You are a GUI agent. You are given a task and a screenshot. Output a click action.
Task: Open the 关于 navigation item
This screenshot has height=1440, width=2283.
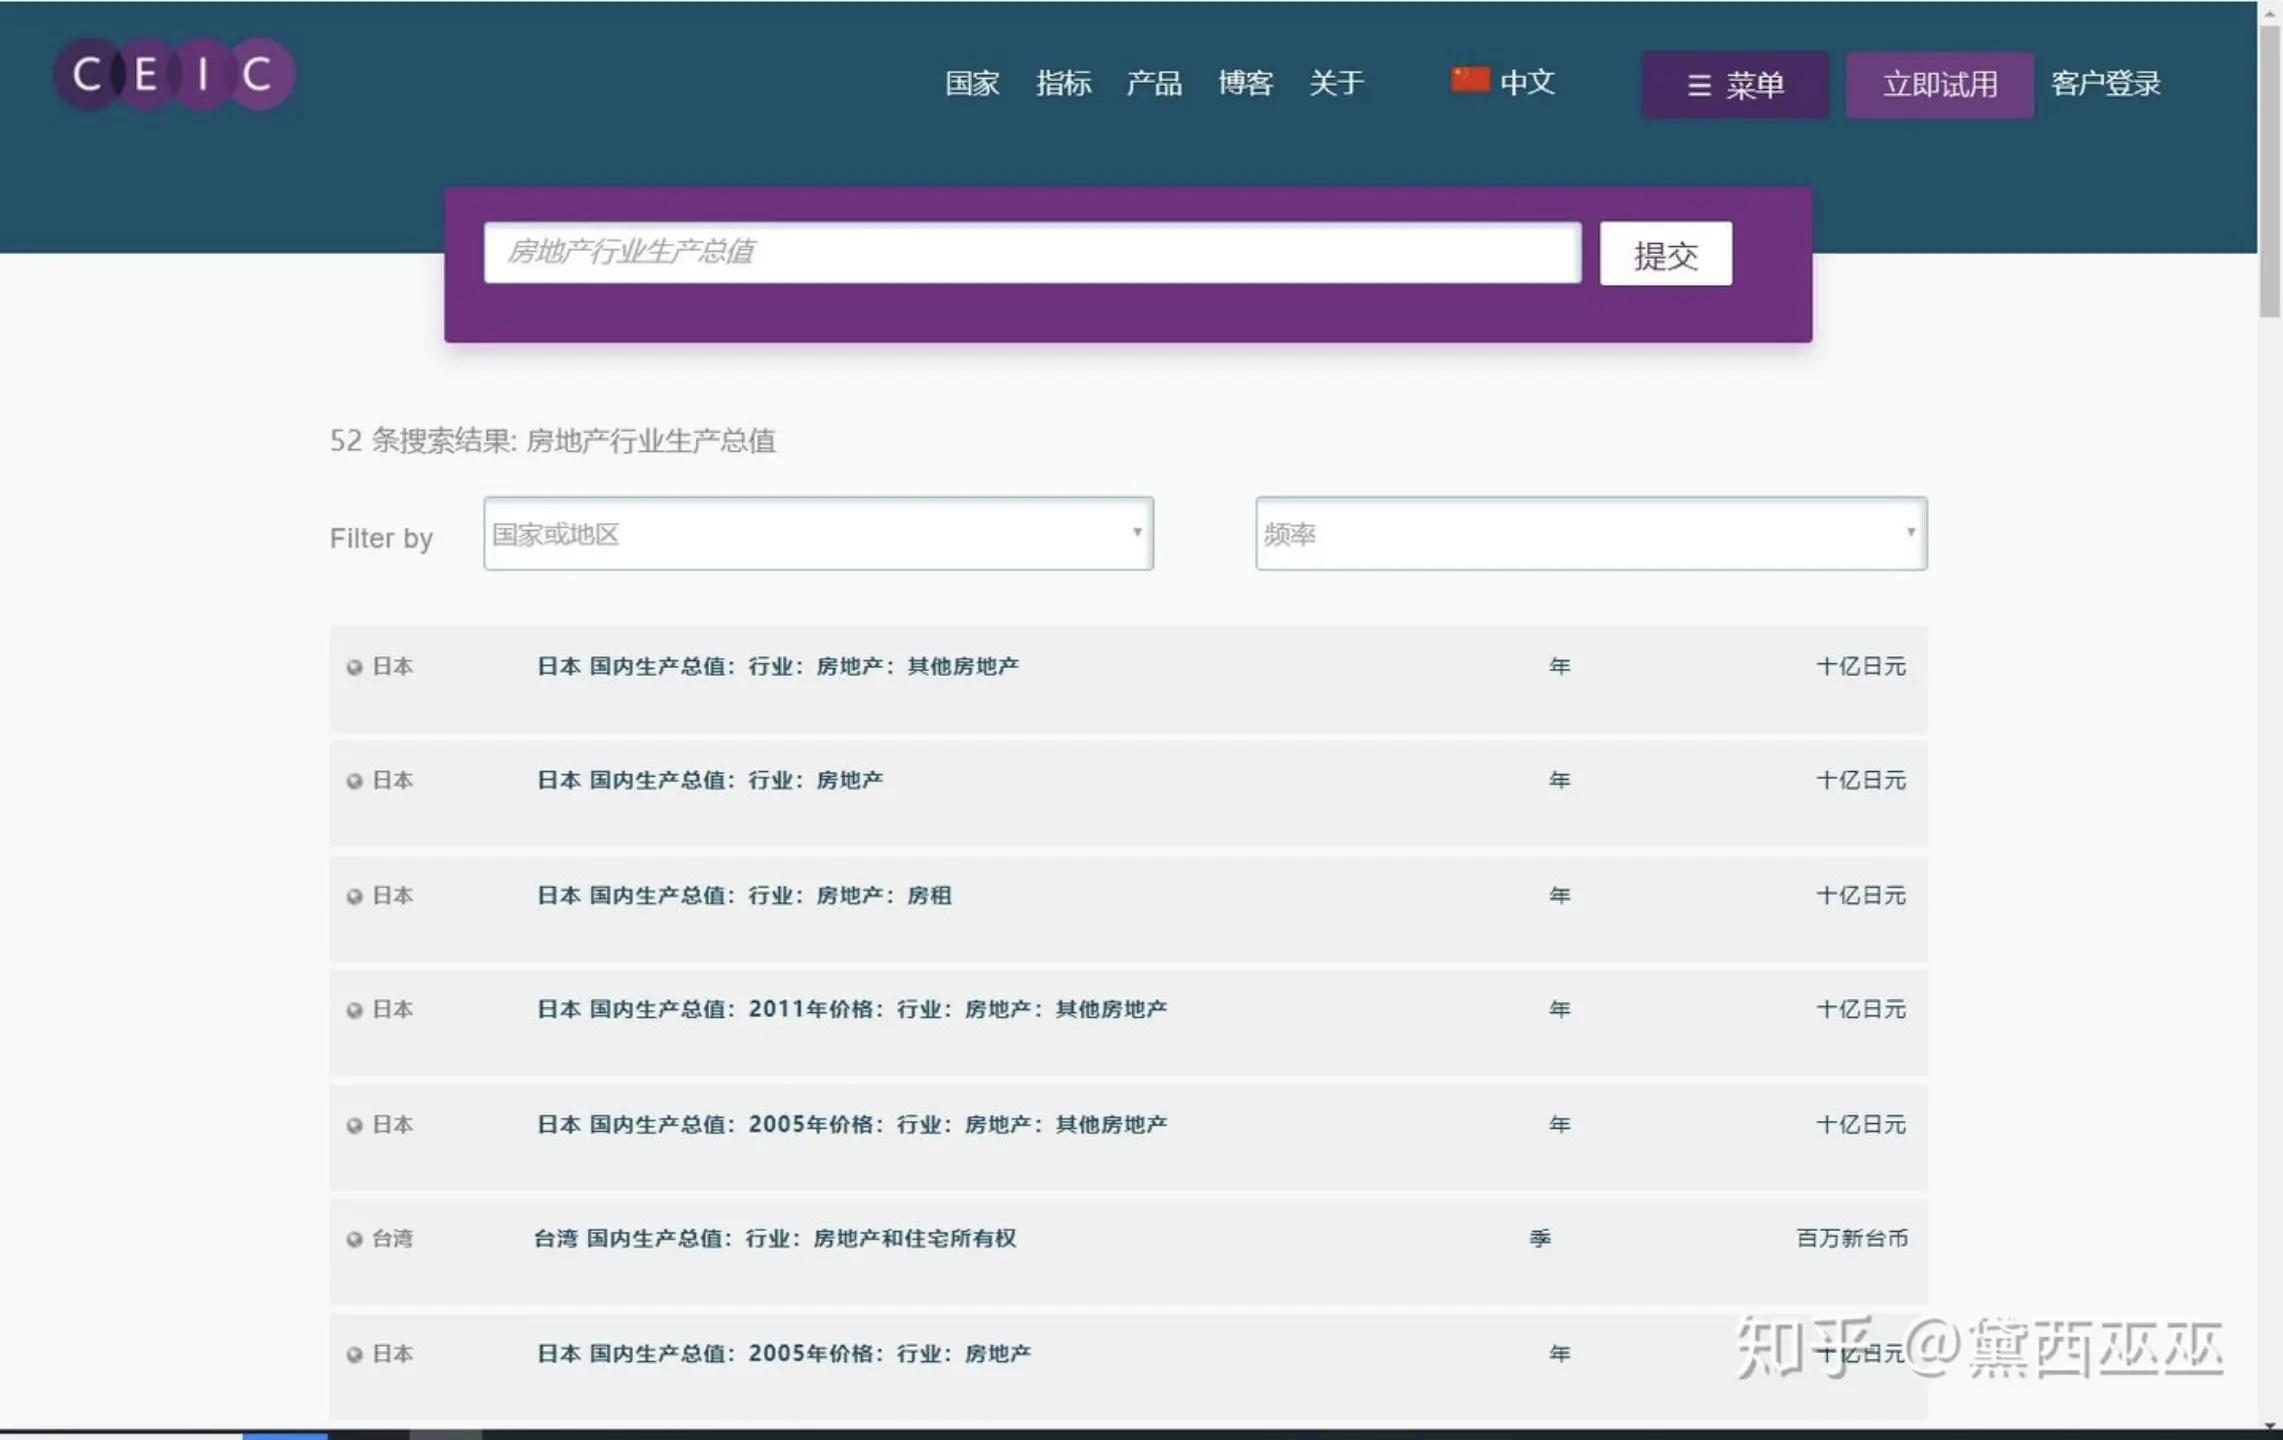click(1336, 82)
